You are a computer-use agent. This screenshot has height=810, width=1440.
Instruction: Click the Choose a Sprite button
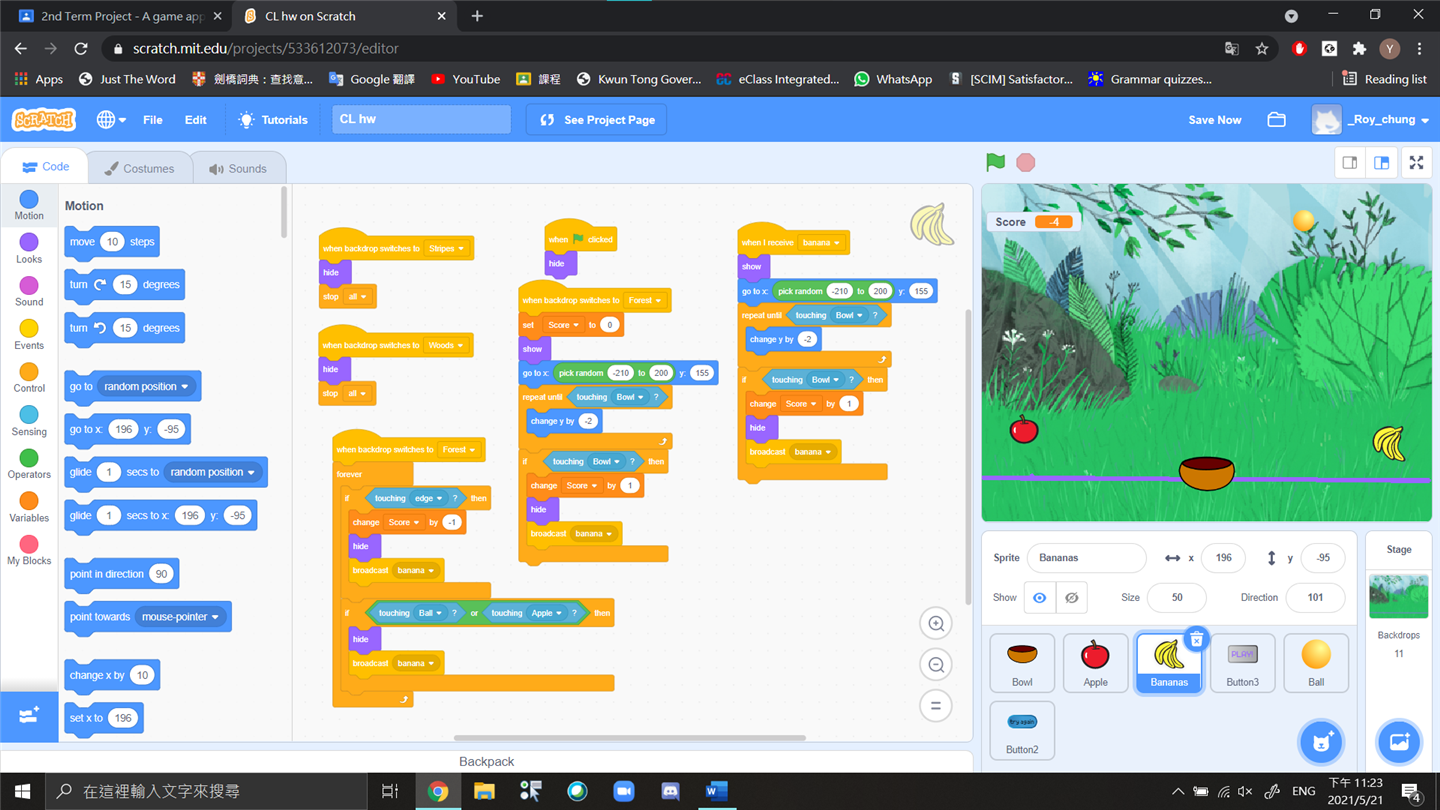(x=1320, y=742)
